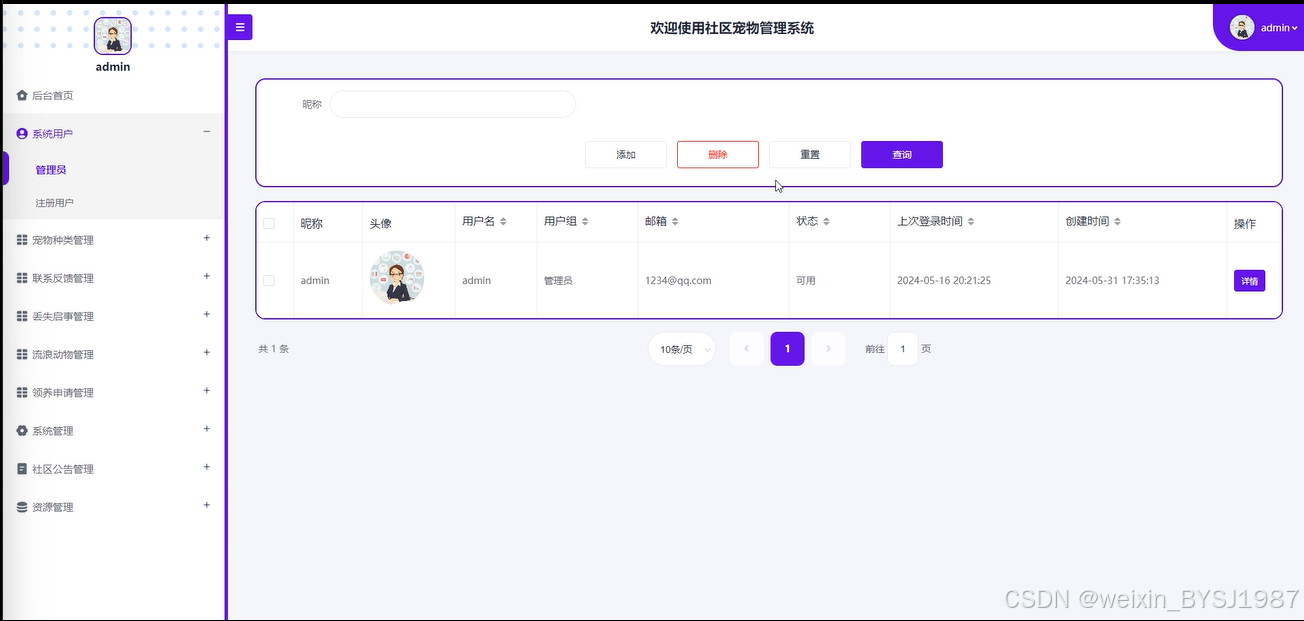Click the 头像 column header
The image size is (1304, 621).
(381, 224)
